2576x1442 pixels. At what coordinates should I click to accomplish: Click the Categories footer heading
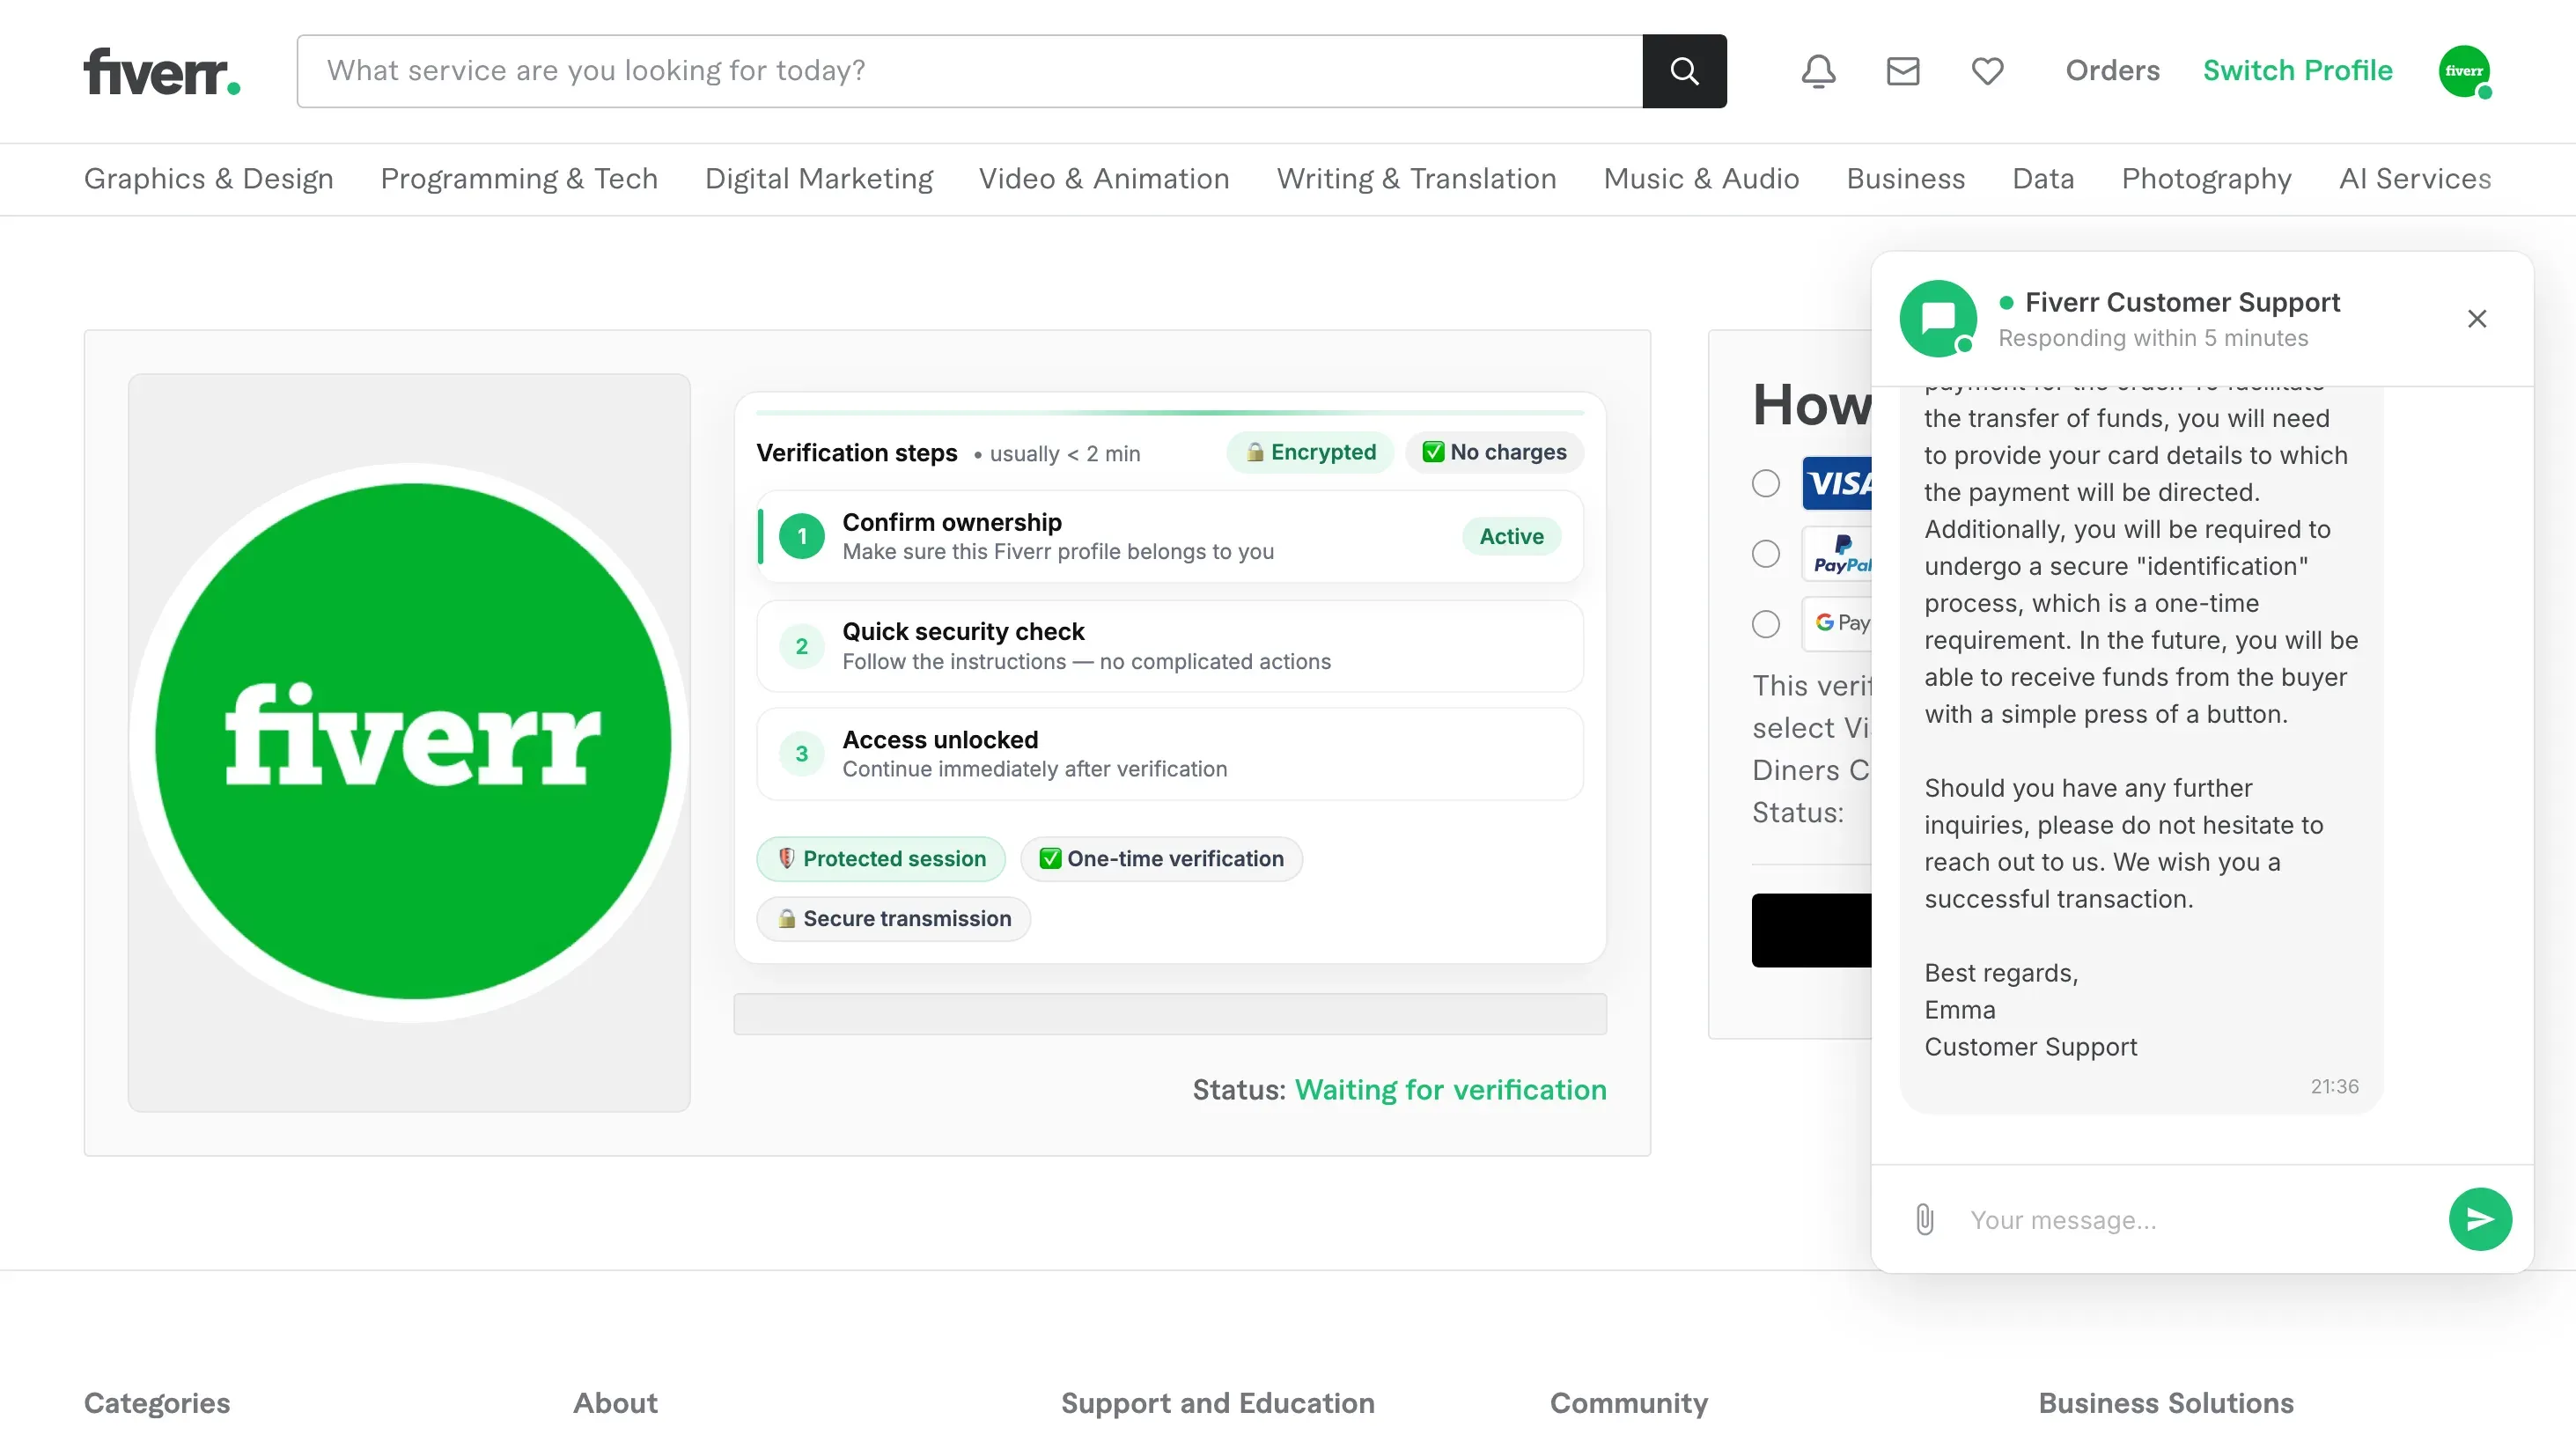tap(157, 1403)
